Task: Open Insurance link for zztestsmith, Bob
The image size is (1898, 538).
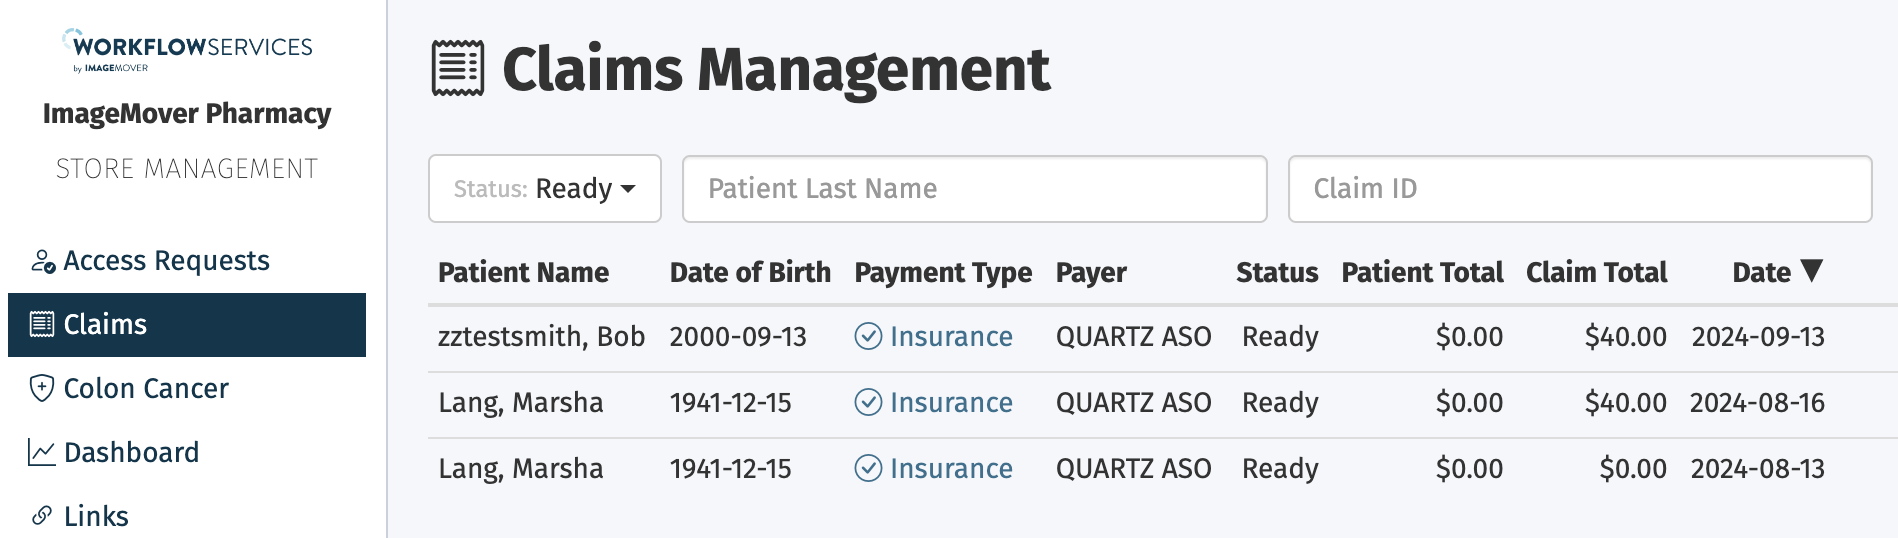Action: pos(951,337)
